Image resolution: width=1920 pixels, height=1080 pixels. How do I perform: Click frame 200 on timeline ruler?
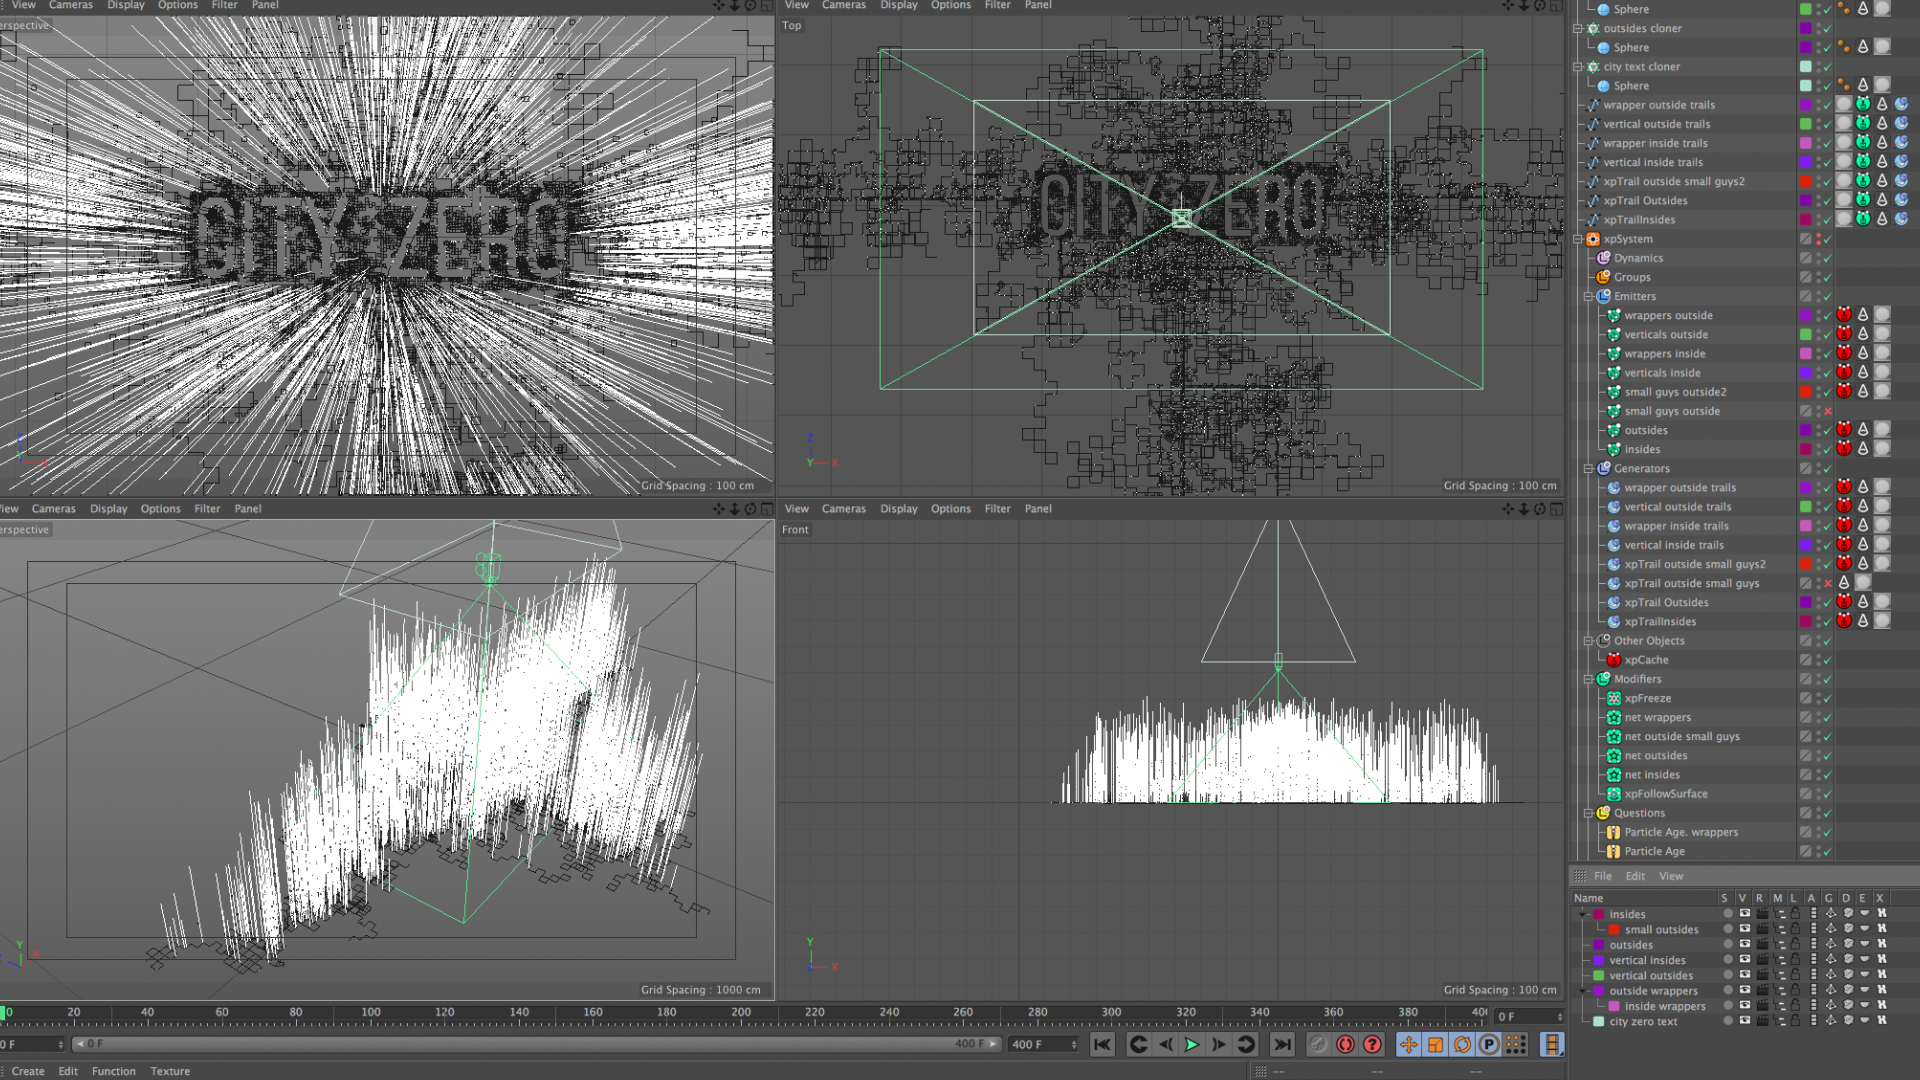coord(741,1012)
